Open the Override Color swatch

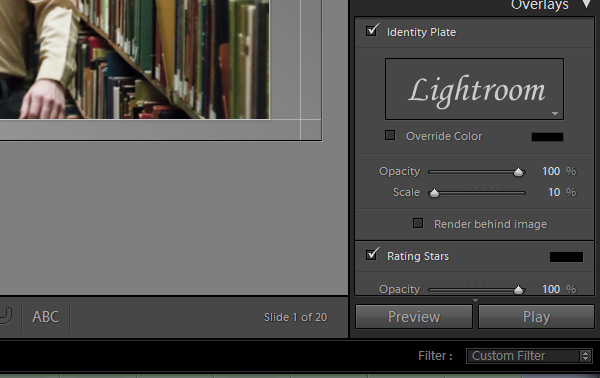point(547,137)
